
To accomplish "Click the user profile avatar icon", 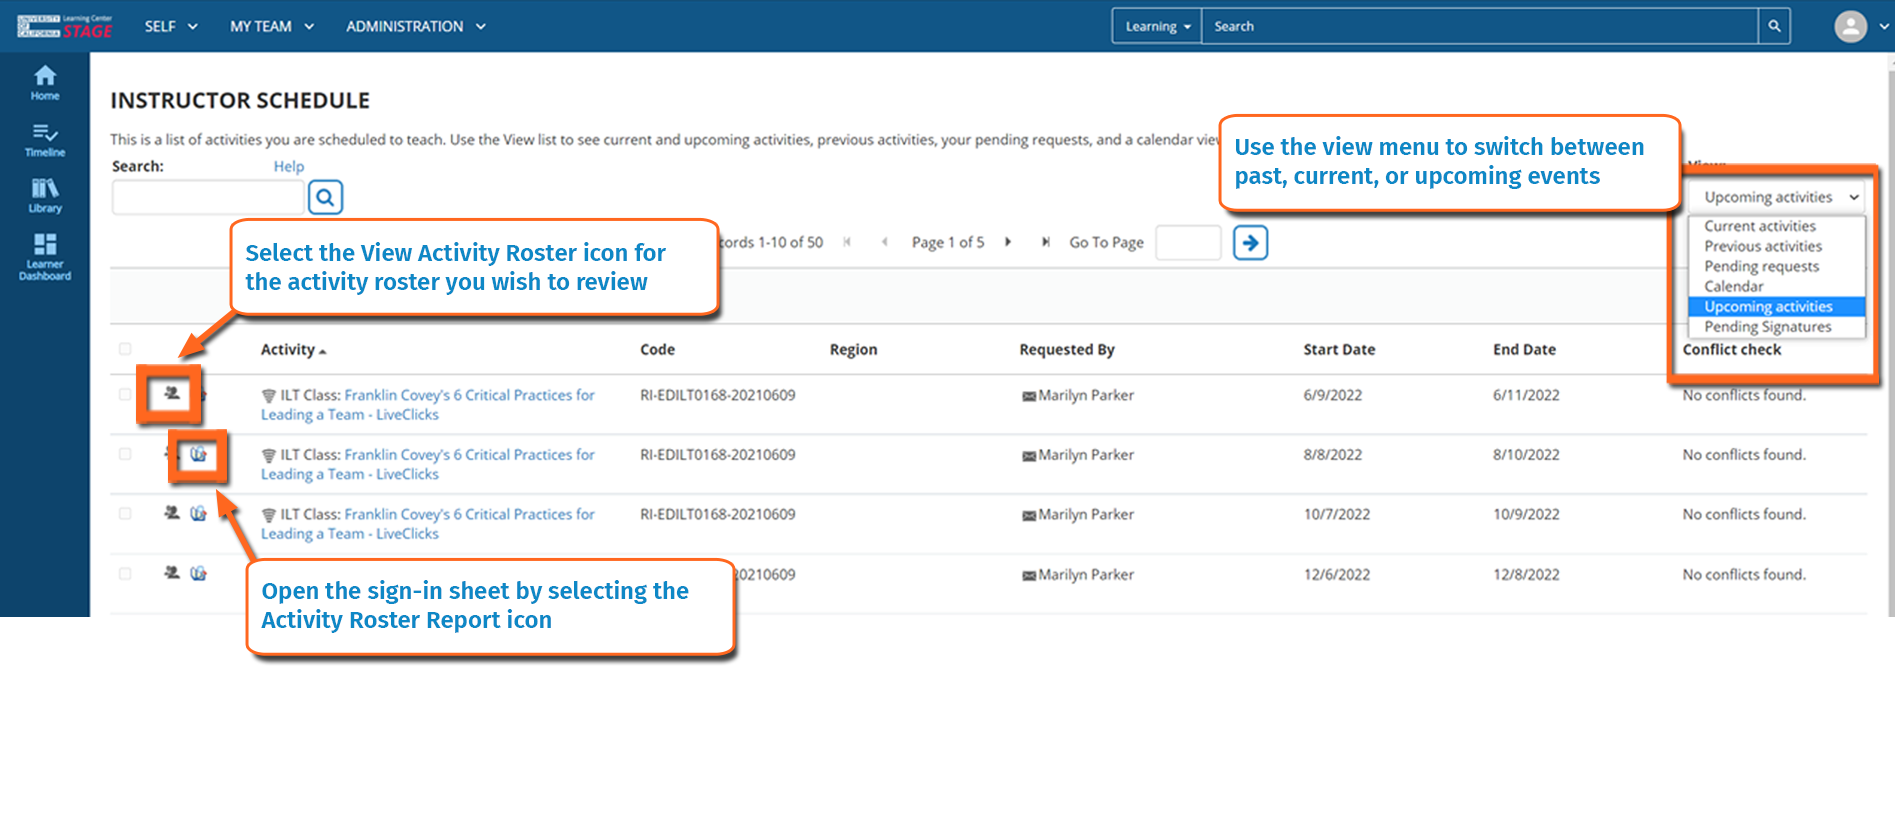I will pos(1850,26).
